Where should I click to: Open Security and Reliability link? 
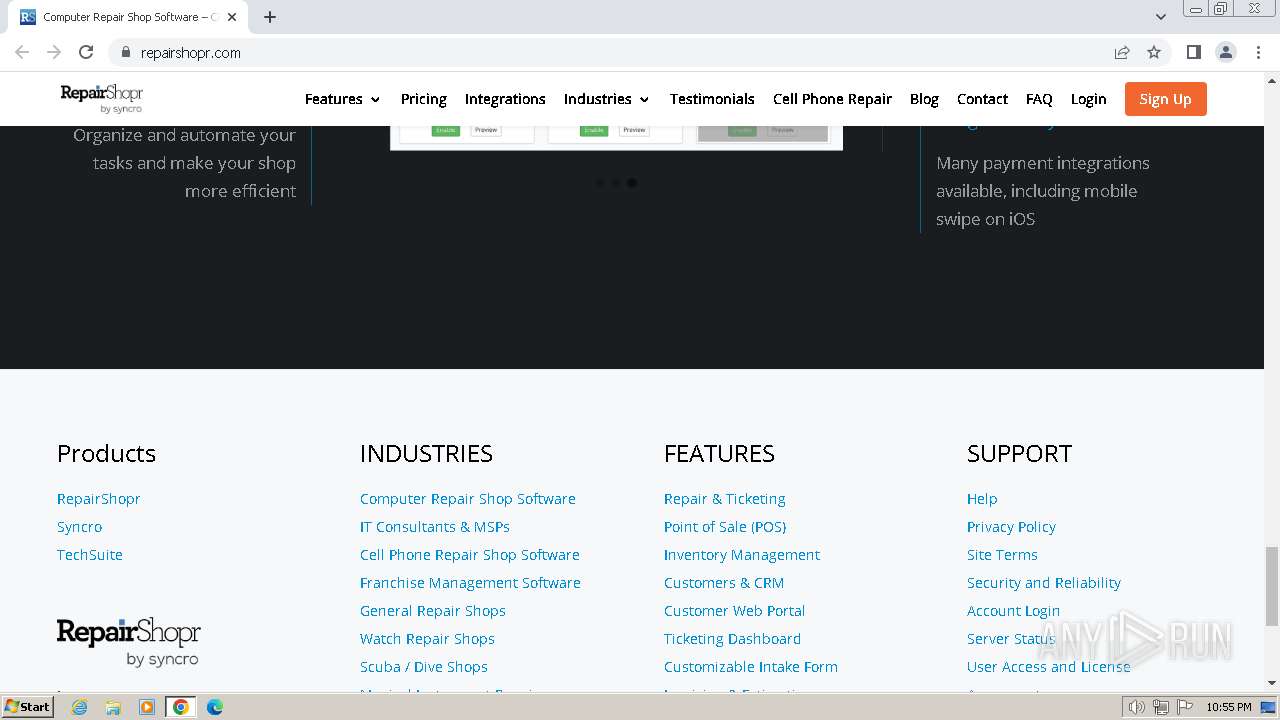tap(1043, 582)
